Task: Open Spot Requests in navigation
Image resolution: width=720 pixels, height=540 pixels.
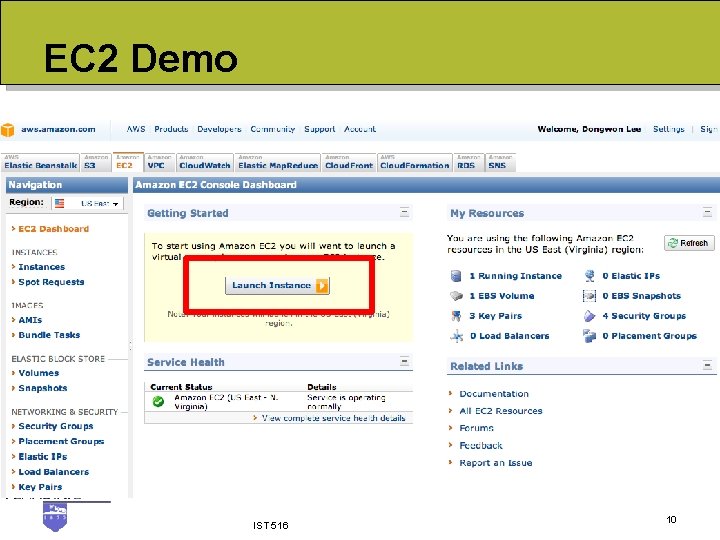Action: 51,282
